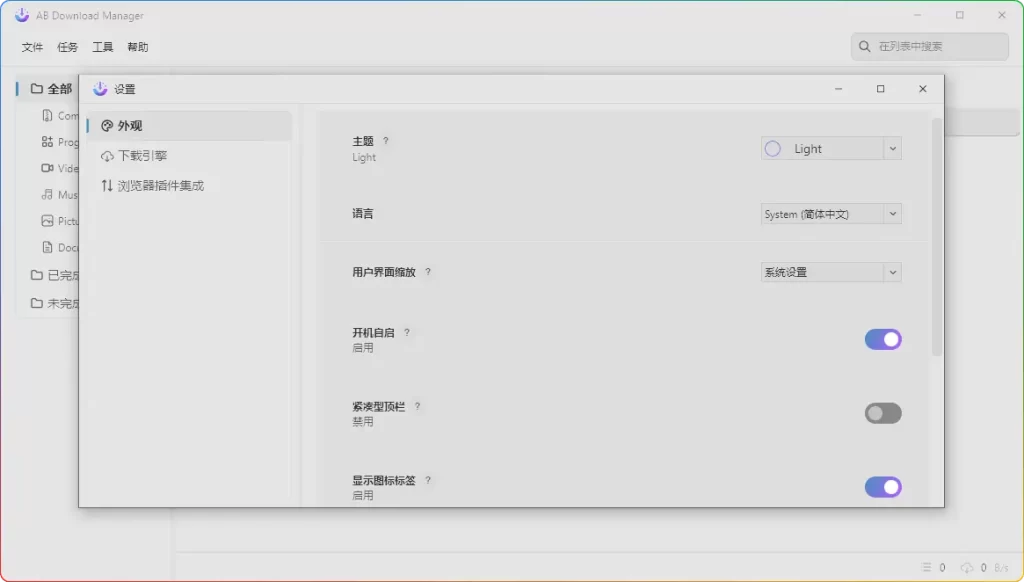
Task: Click the pictures icon in sidebar
Action: pyautogui.click(x=47, y=221)
